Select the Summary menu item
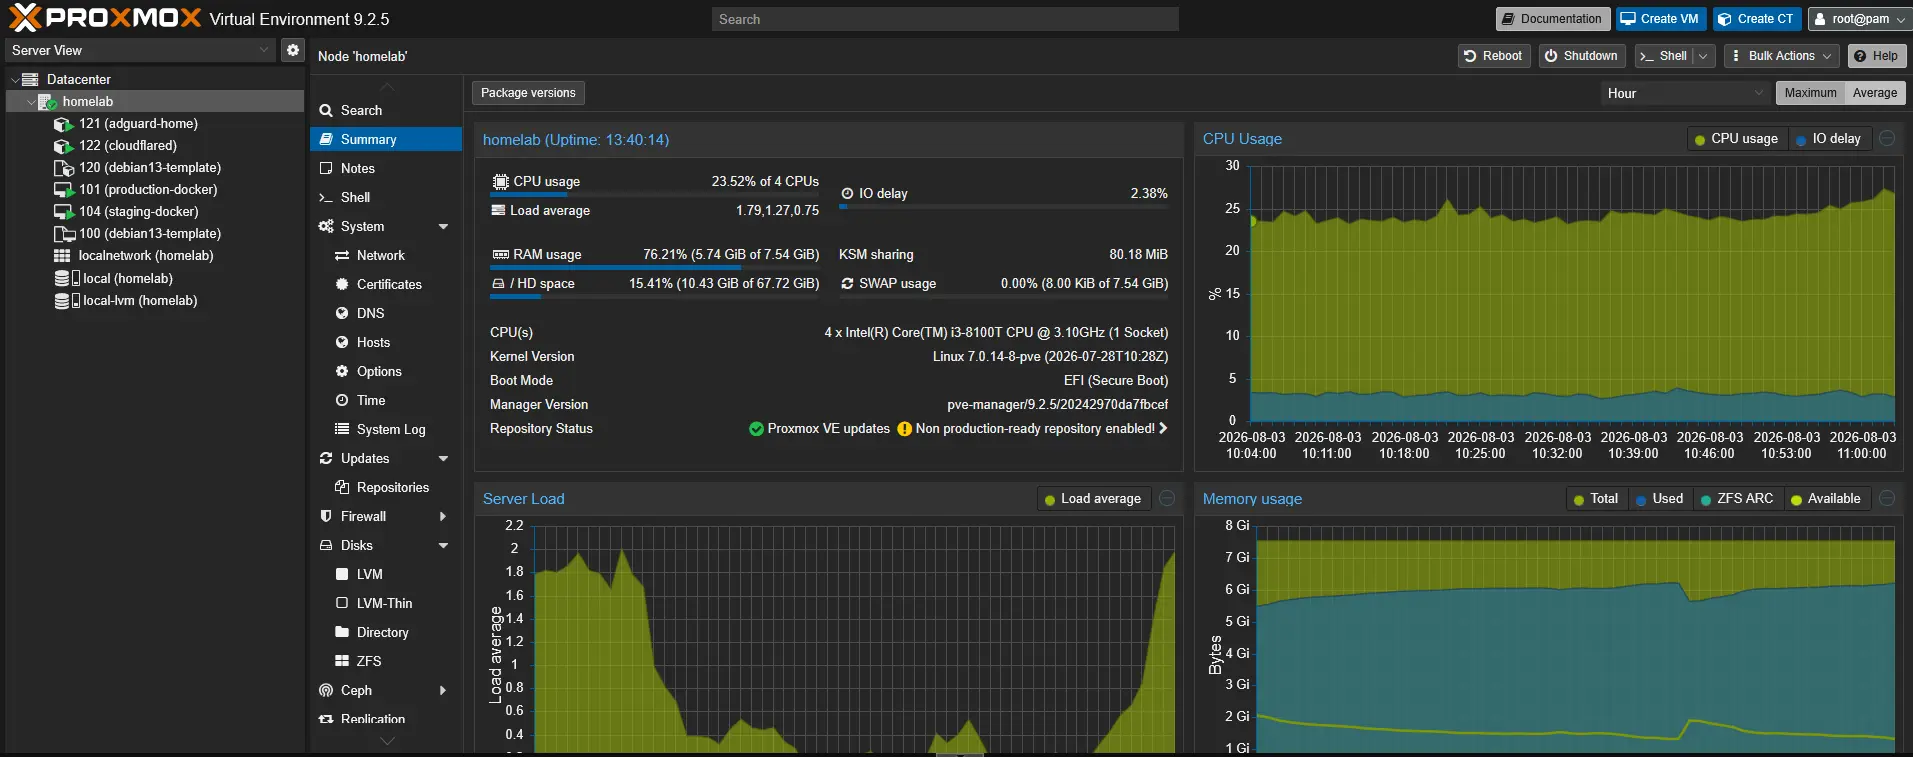This screenshot has width=1913, height=757. pyautogui.click(x=385, y=139)
